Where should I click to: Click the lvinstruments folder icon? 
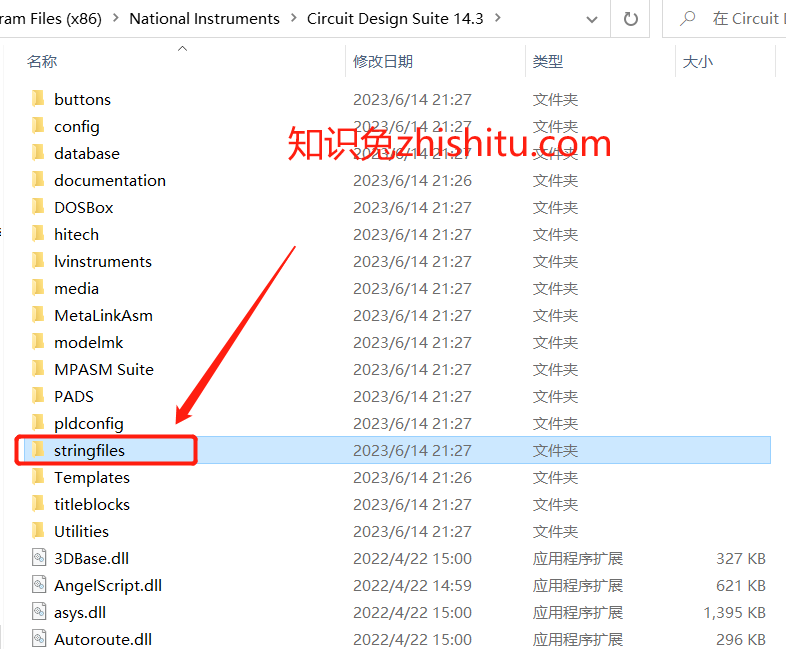tap(38, 261)
